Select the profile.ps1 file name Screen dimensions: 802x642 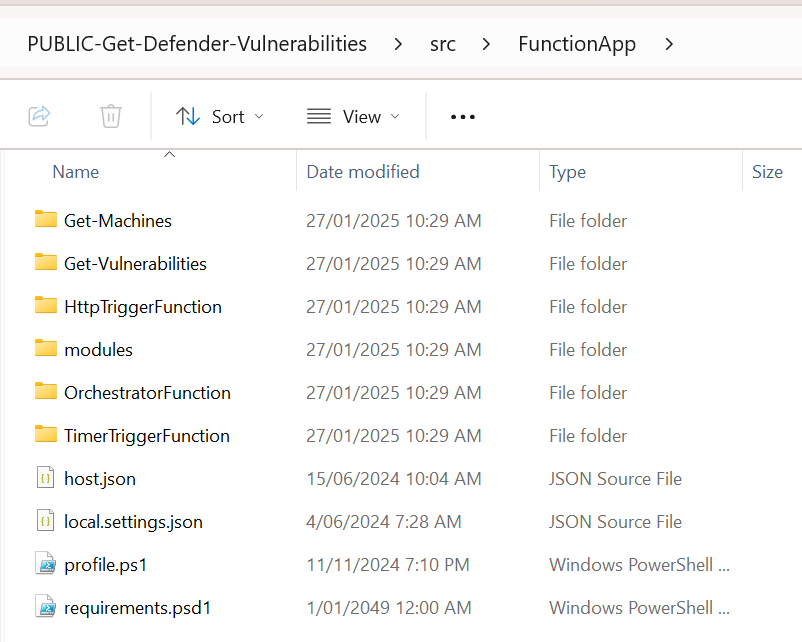pyautogui.click(x=105, y=565)
